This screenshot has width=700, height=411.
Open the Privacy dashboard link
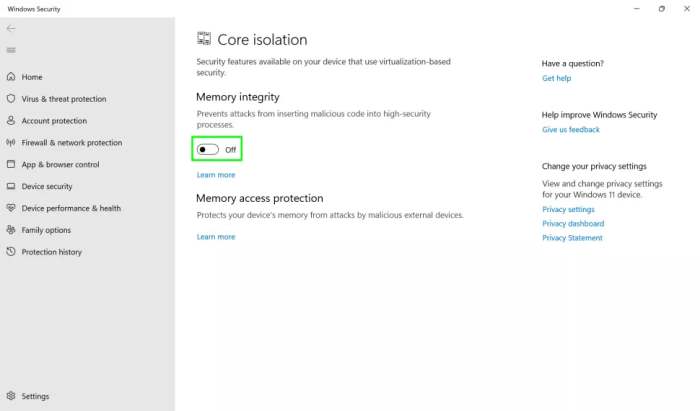573,224
